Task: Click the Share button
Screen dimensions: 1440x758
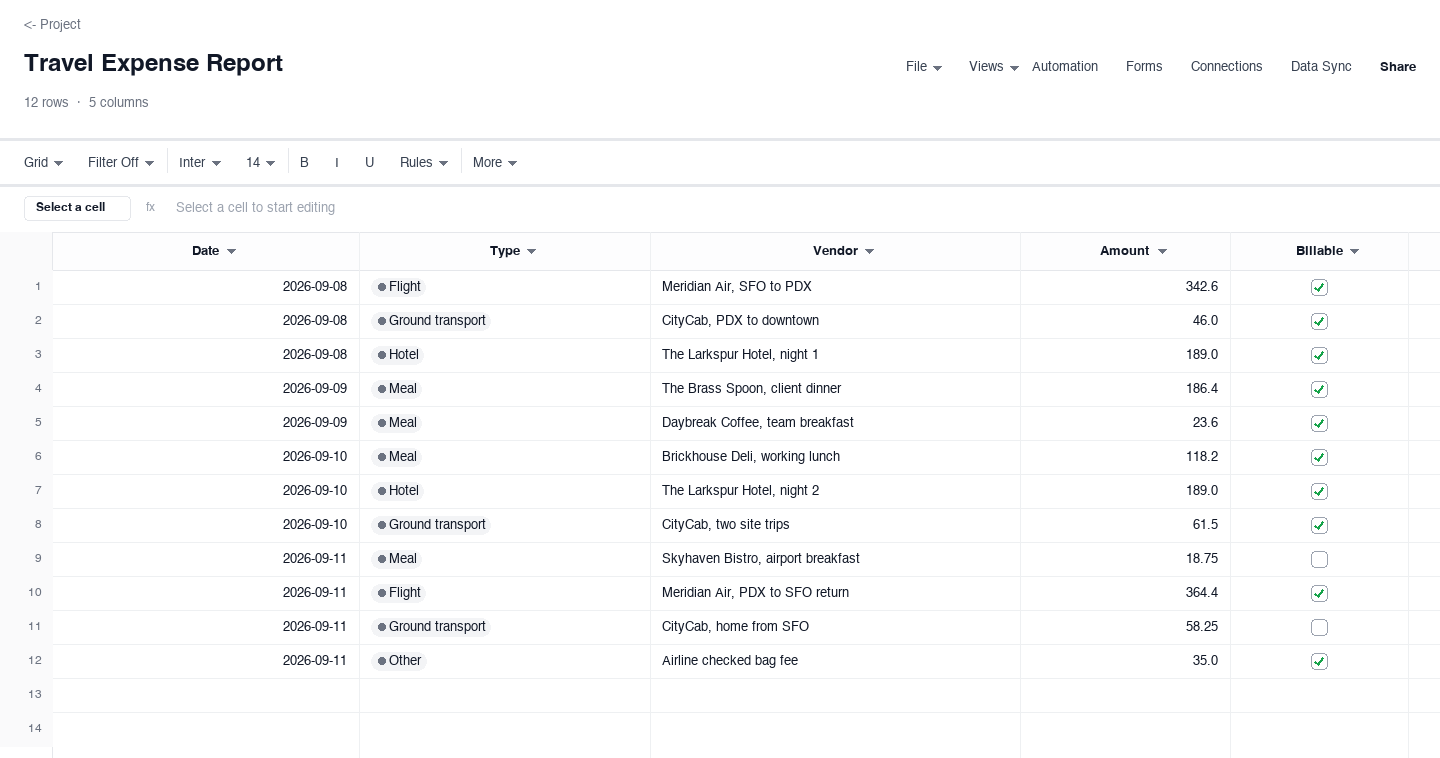Action: [1398, 67]
